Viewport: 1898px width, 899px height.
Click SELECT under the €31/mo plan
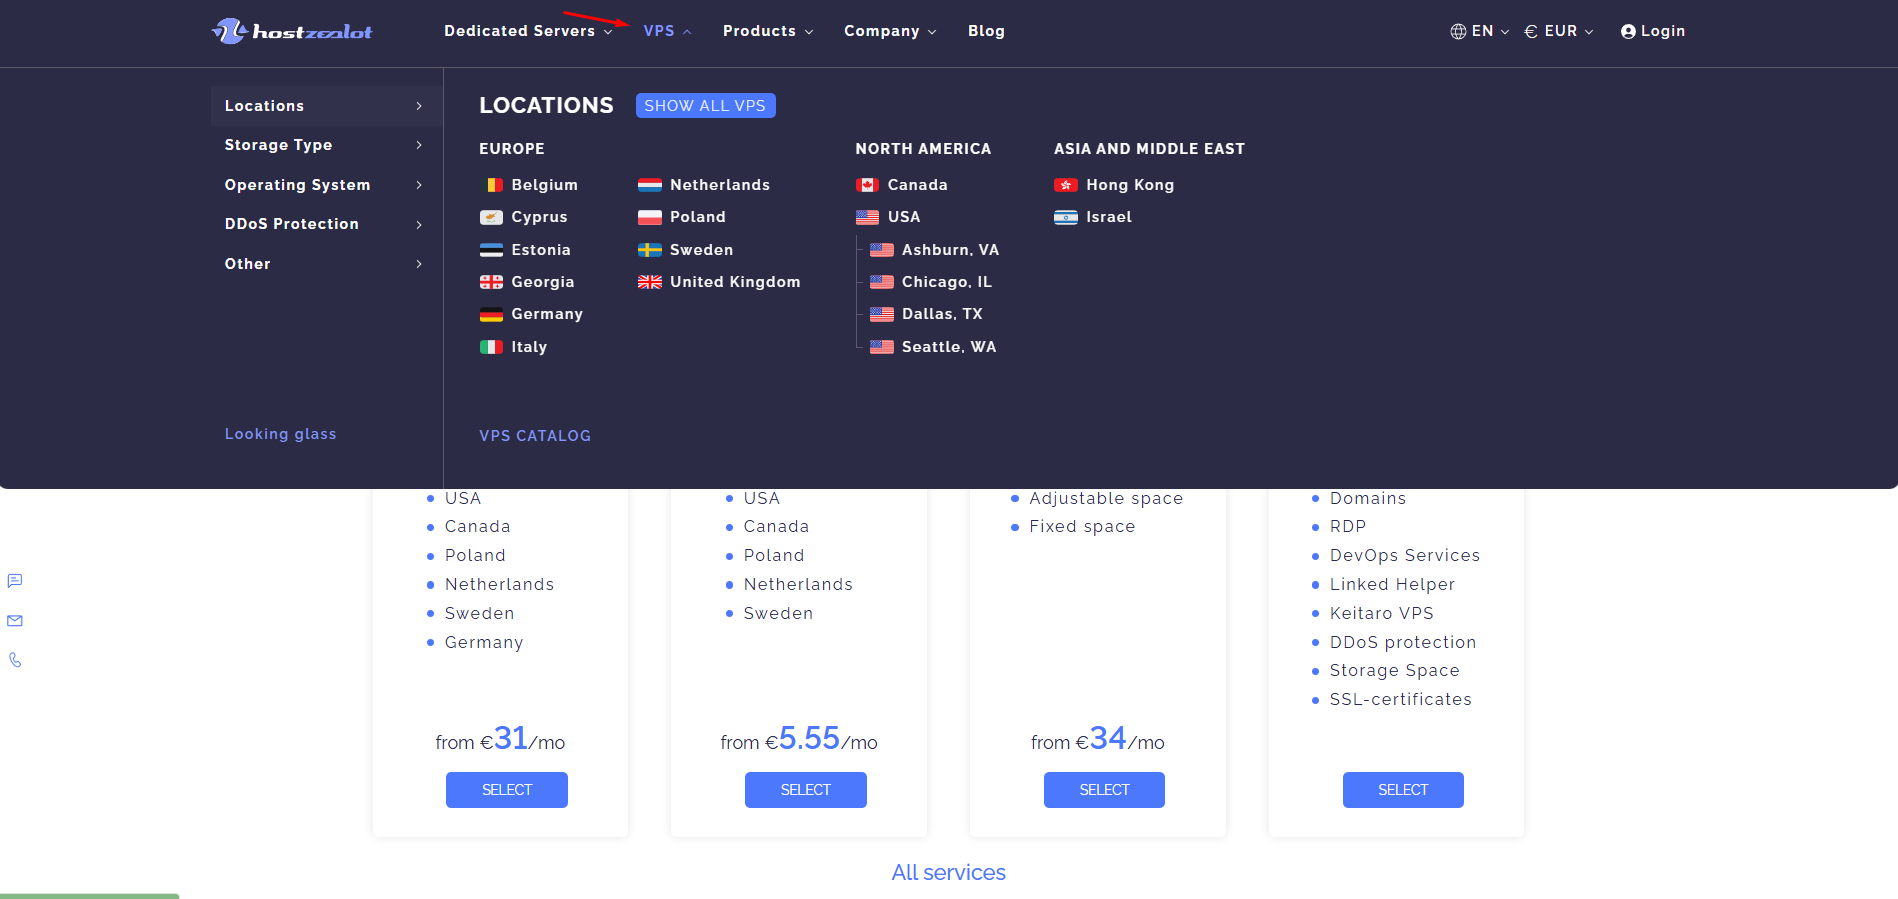coord(507,790)
